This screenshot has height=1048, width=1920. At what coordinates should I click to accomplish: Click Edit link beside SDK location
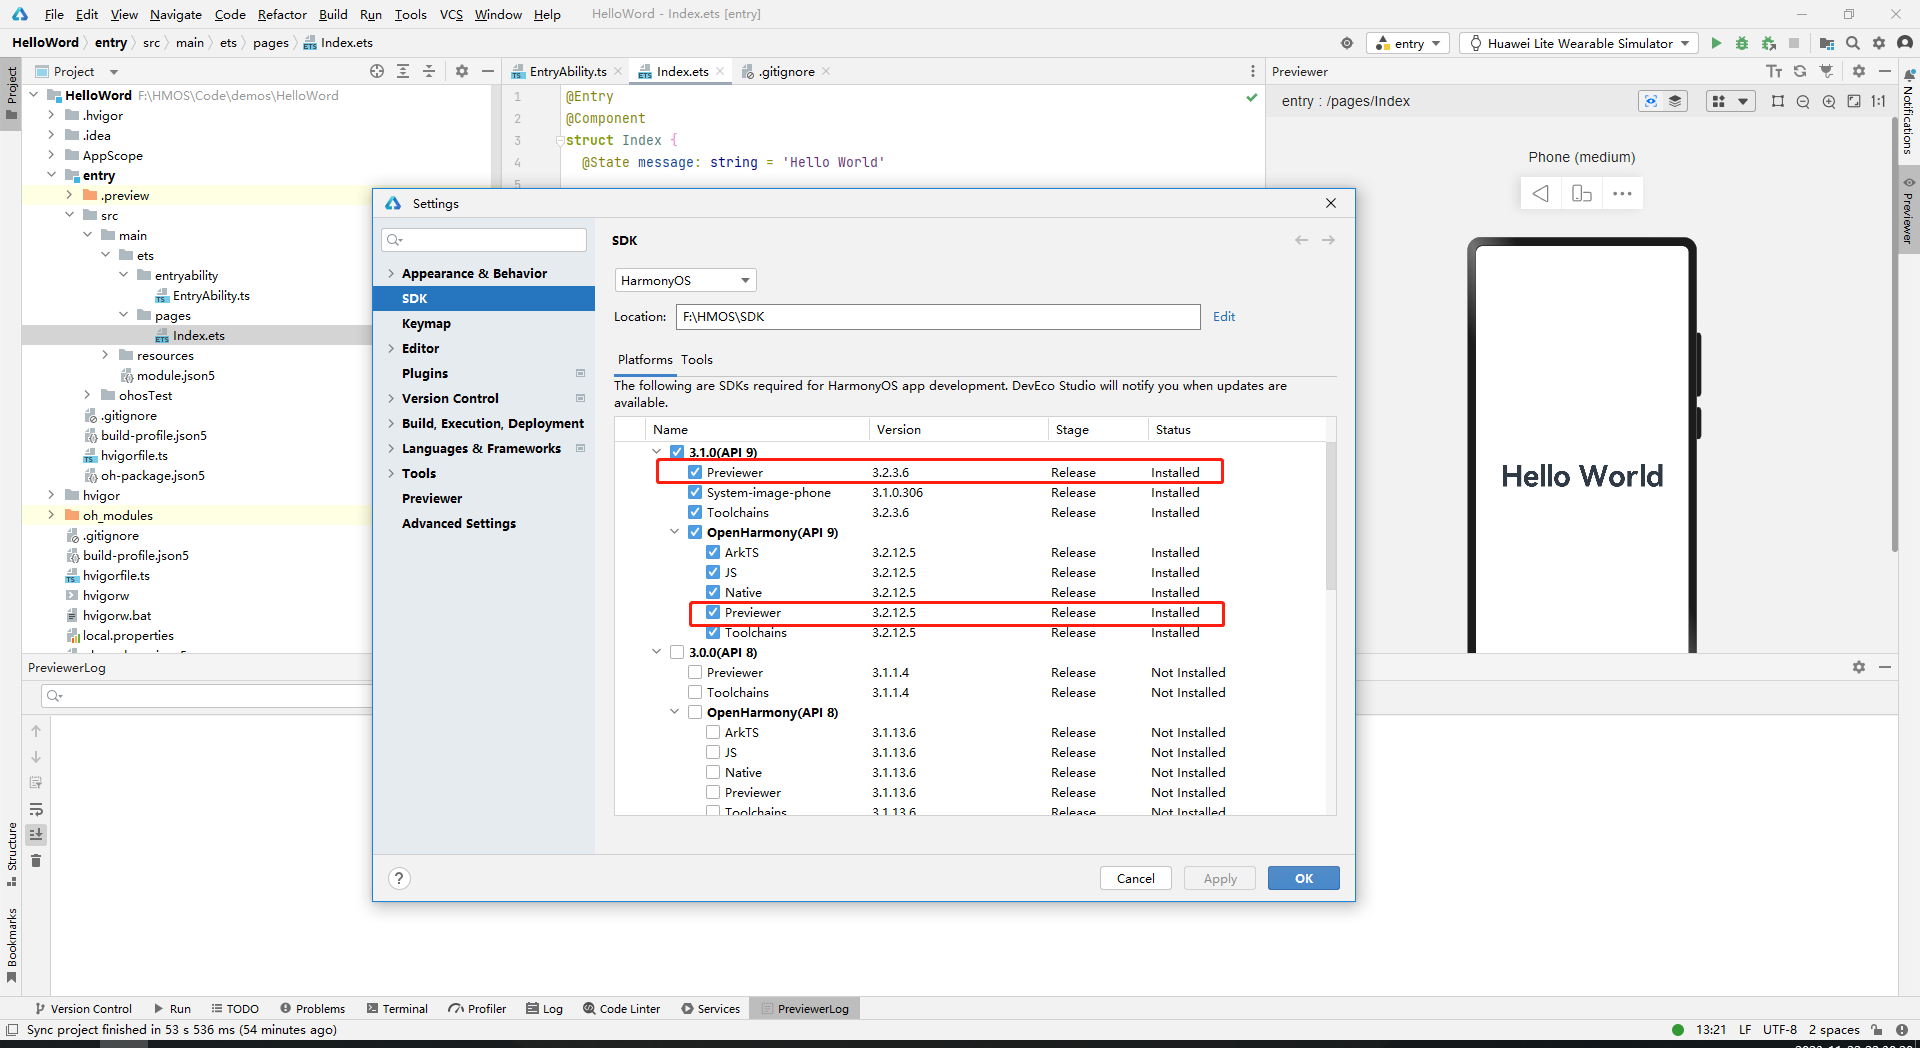pos(1224,316)
